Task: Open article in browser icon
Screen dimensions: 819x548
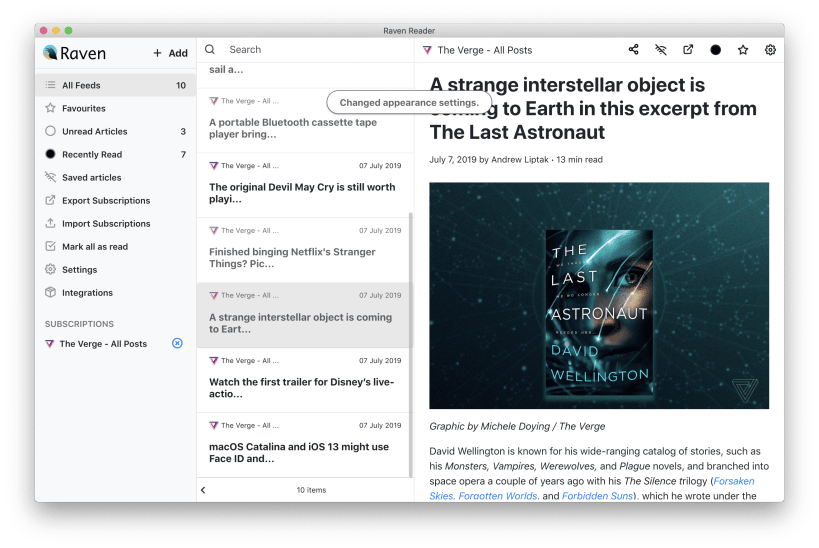Action: coord(688,50)
